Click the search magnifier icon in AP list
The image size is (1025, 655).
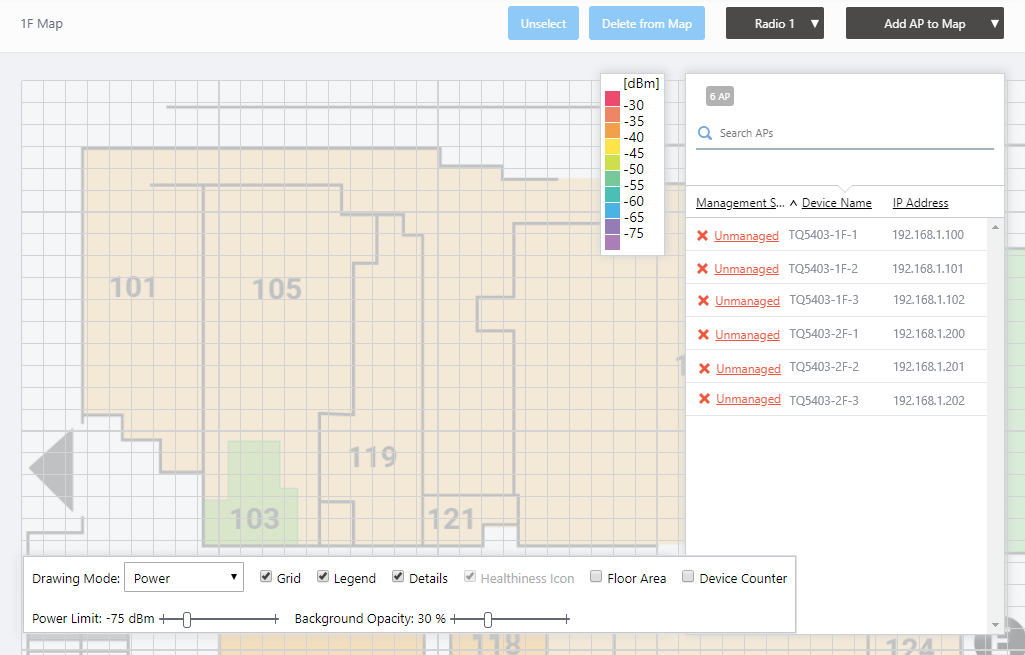point(705,133)
